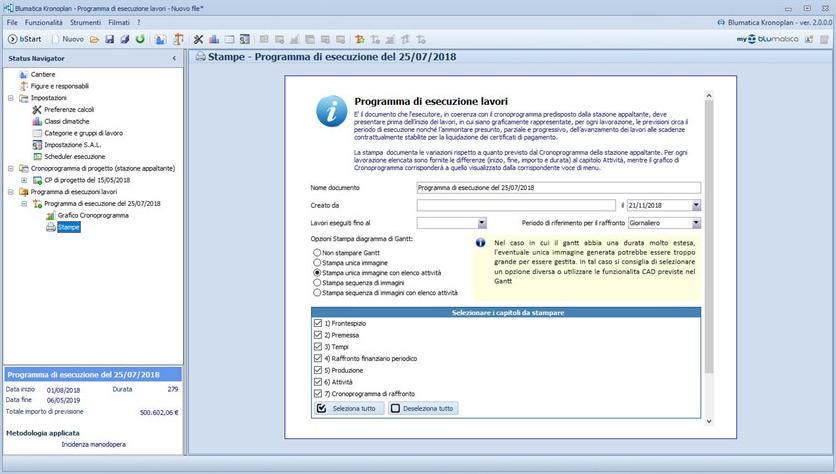Click the blue building site icon in toolbar

[160, 39]
